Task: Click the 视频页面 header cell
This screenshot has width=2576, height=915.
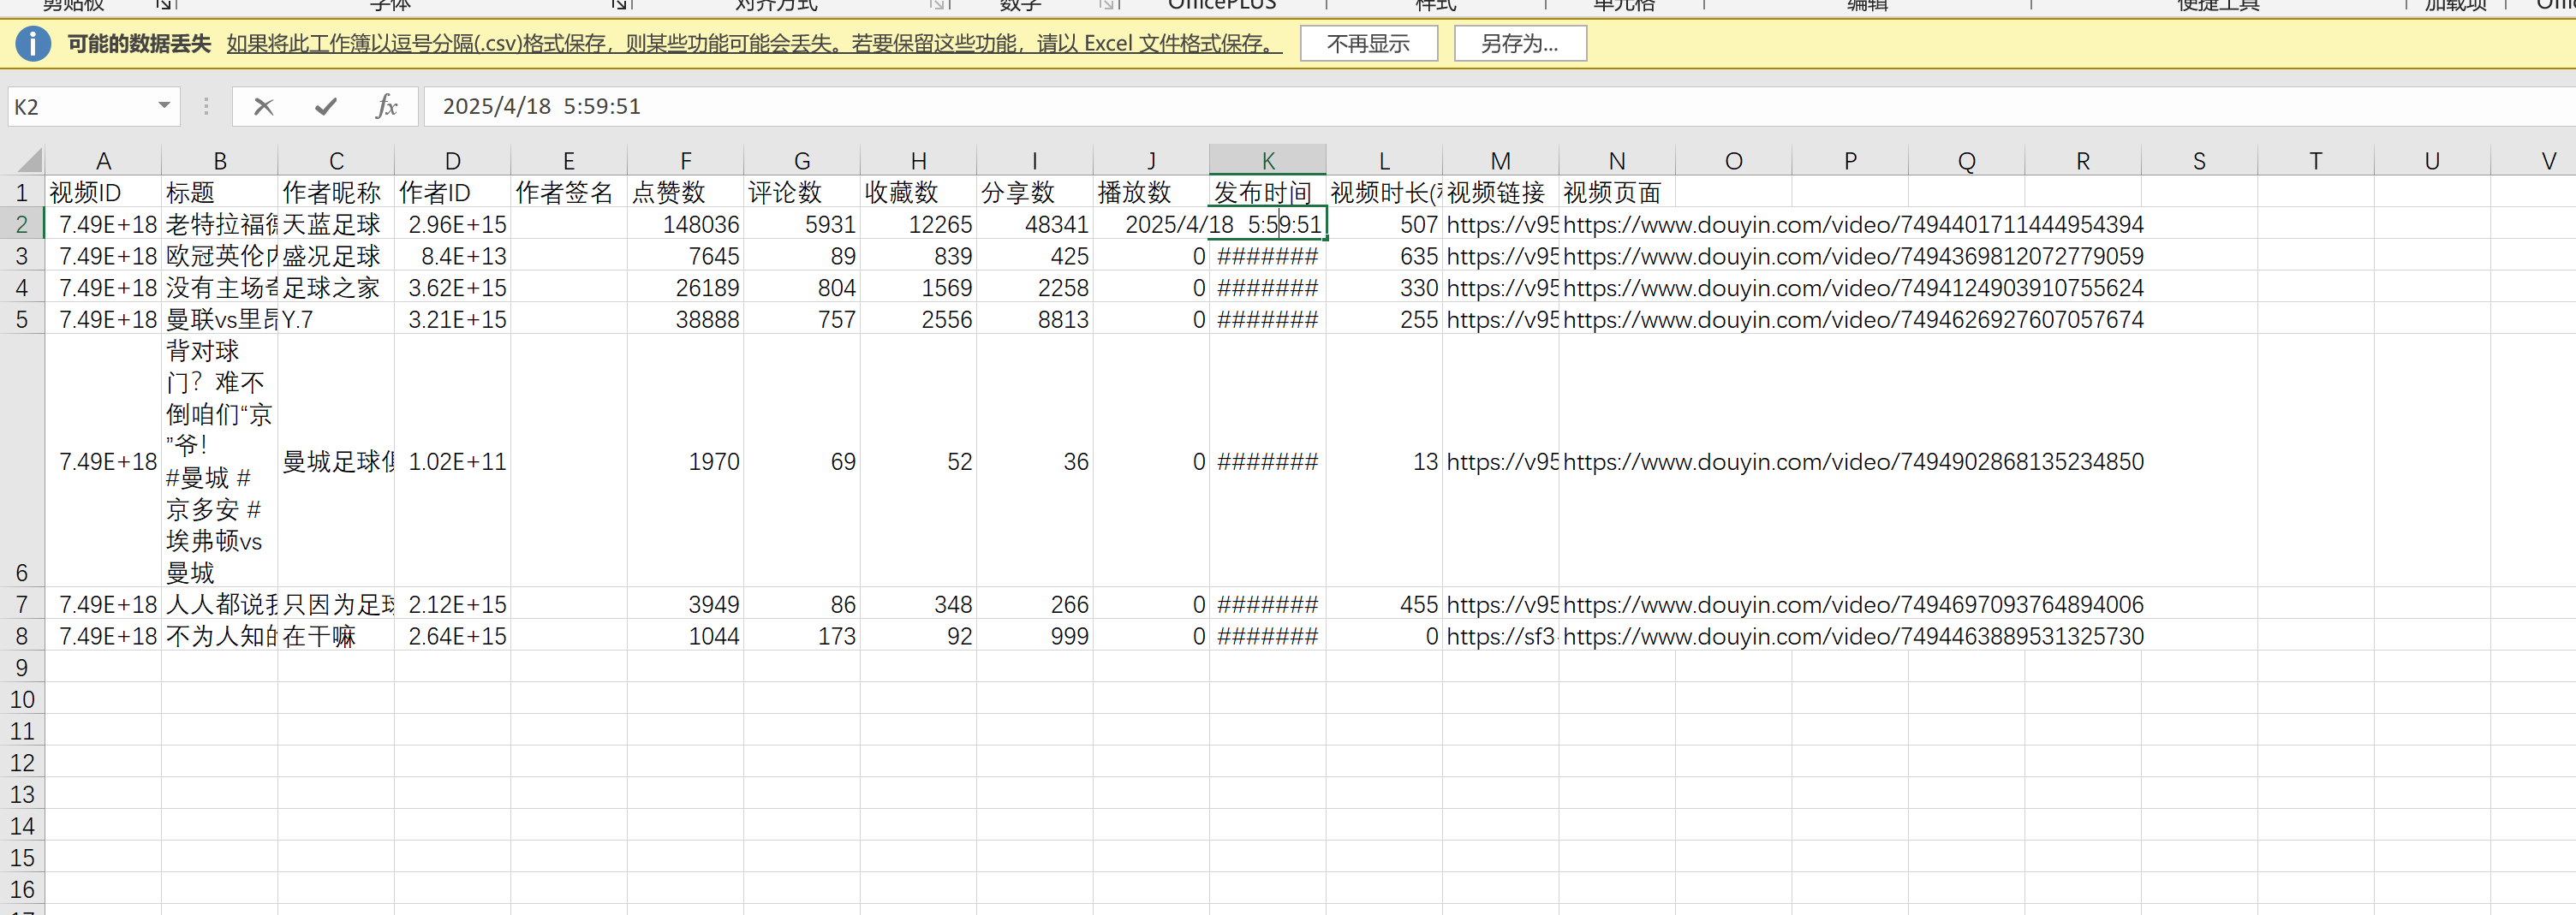Action: 1617,192
